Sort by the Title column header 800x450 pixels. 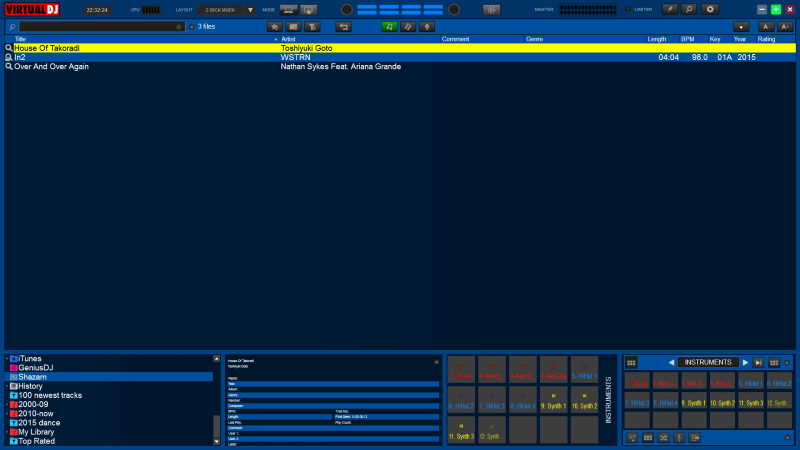point(145,39)
